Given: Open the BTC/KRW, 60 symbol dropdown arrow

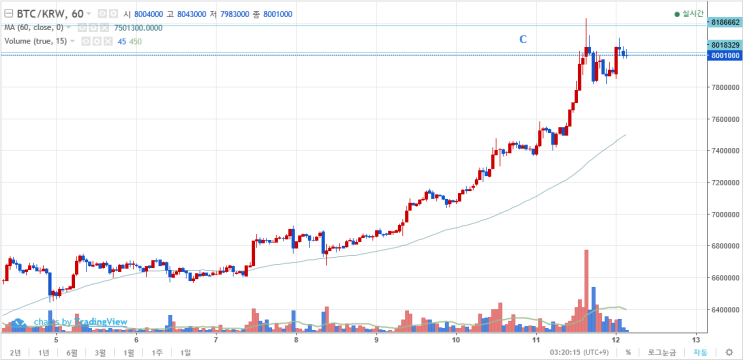Looking at the screenshot, I should coord(89,14).
